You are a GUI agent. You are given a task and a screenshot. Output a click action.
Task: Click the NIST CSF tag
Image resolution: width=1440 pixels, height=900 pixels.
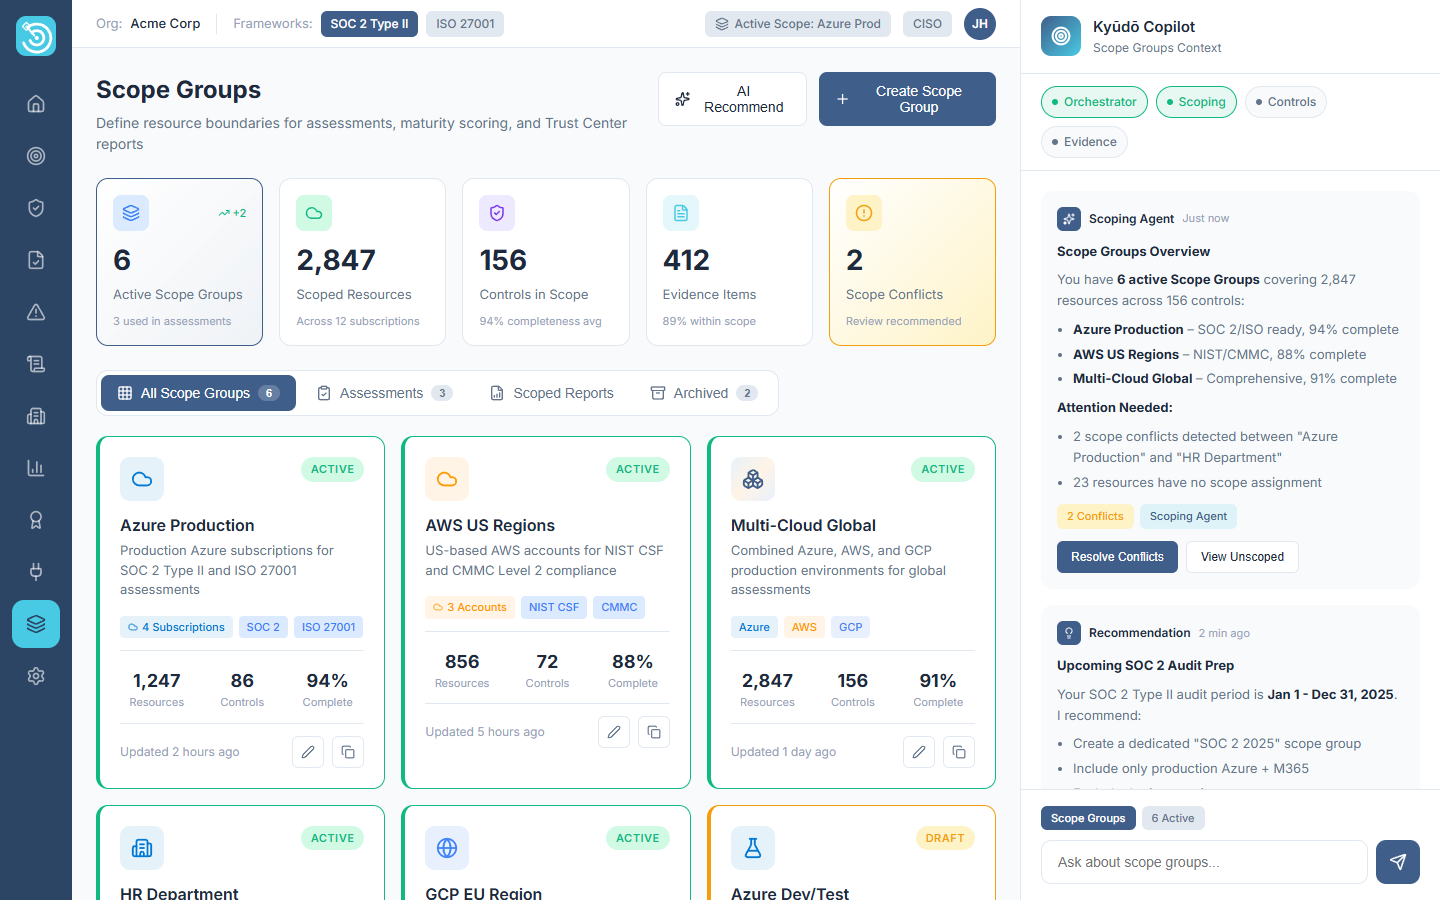pyautogui.click(x=554, y=607)
